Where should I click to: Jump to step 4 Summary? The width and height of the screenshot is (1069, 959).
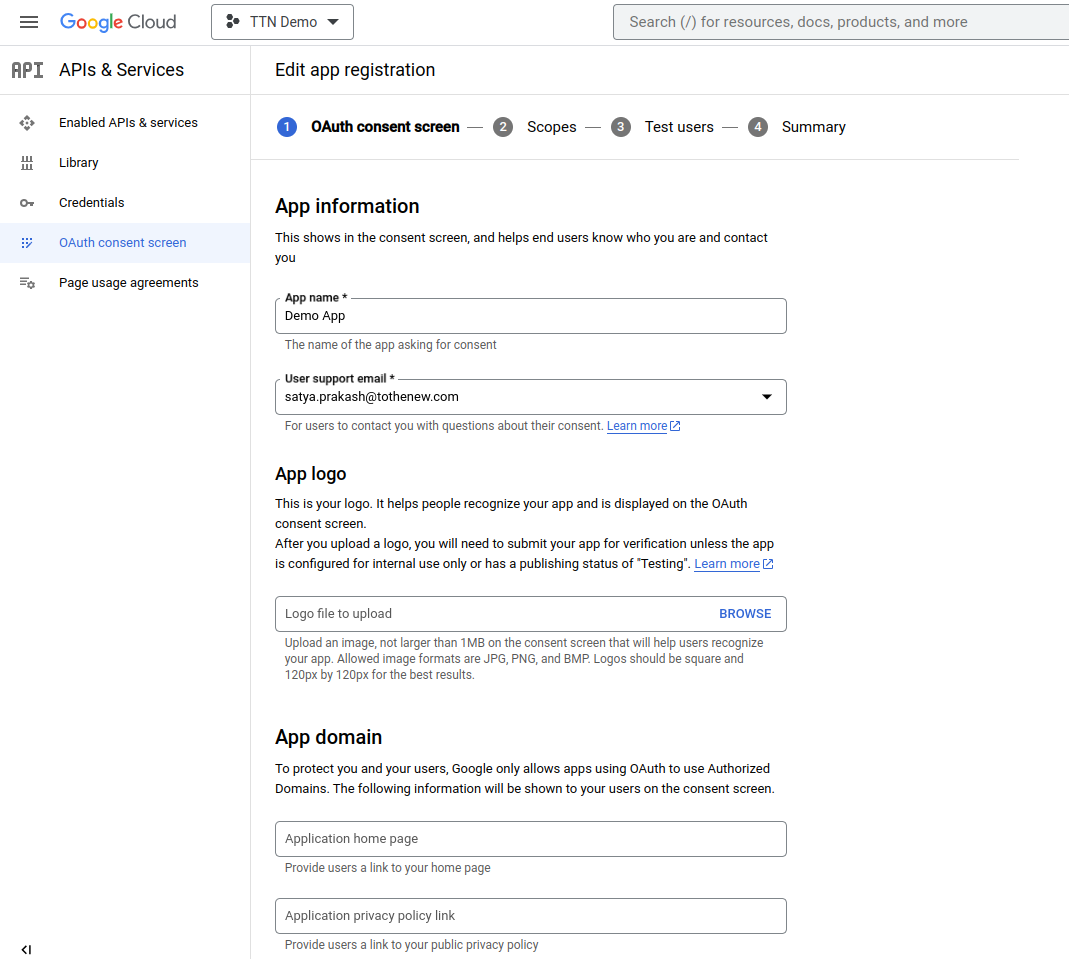click(796, 127)
